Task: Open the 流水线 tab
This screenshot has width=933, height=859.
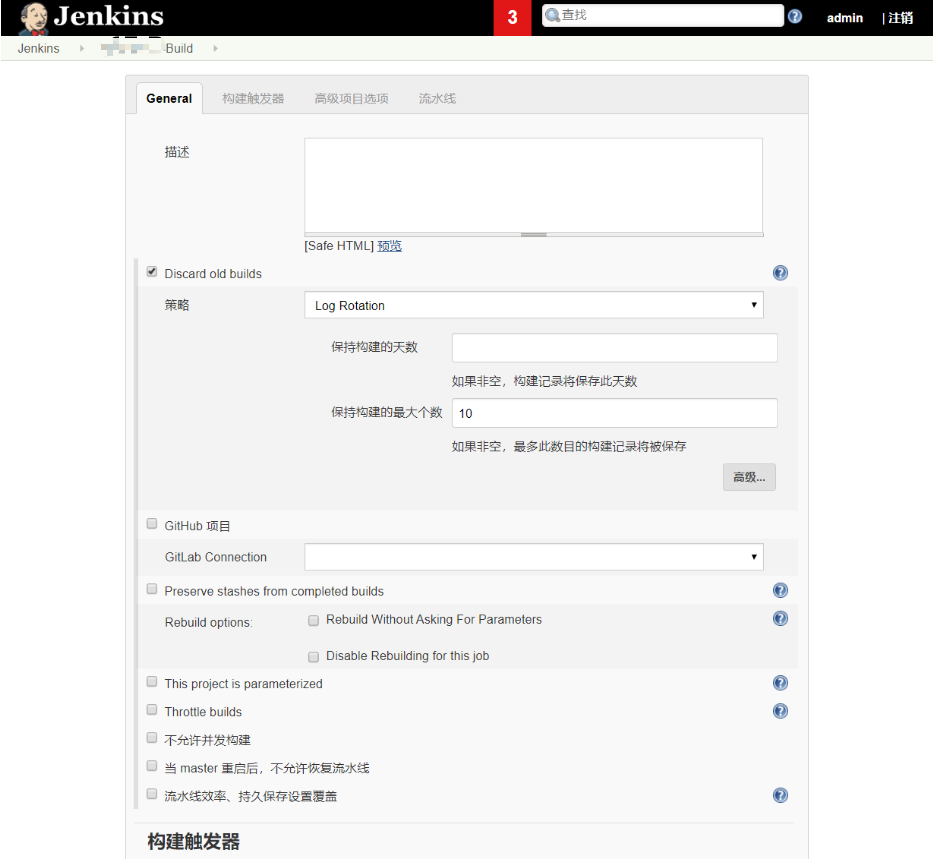Action: pyautogui.click(x=437, y=98)
